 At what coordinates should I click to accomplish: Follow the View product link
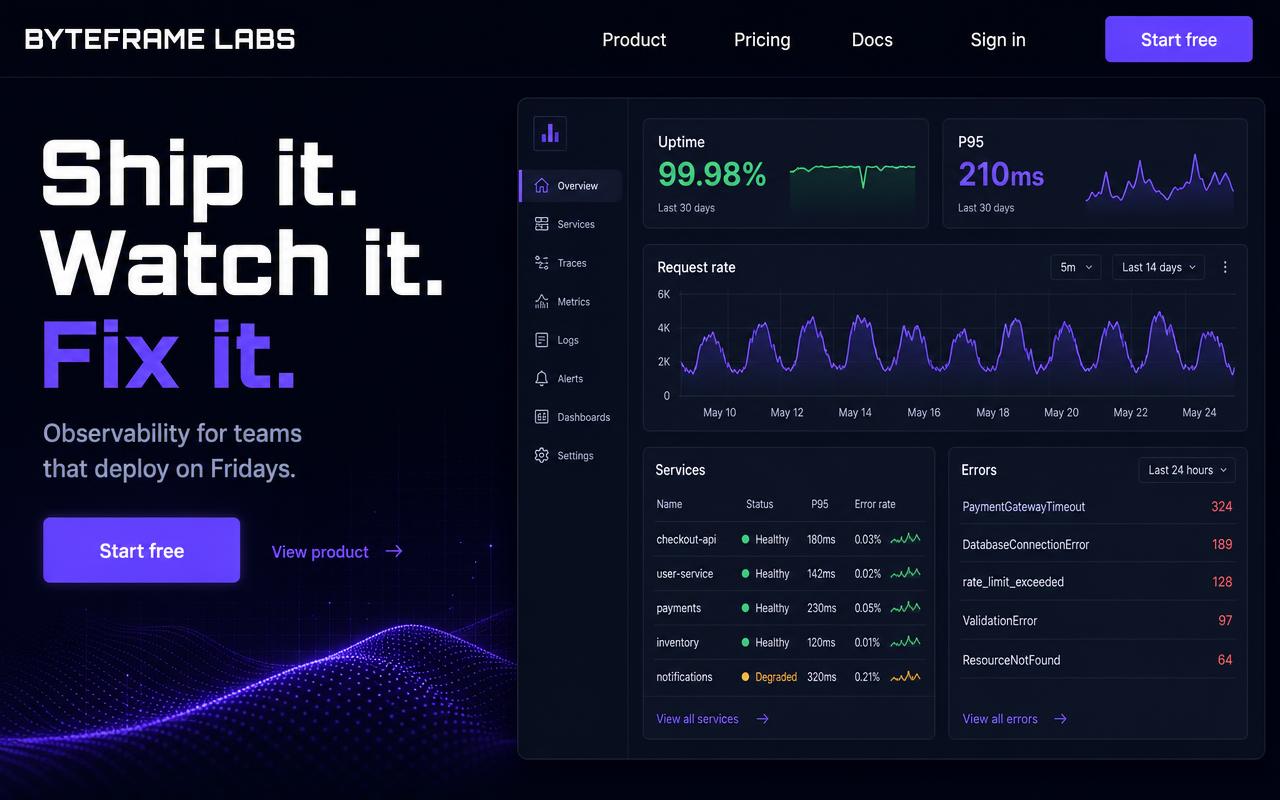coord(337,551)
